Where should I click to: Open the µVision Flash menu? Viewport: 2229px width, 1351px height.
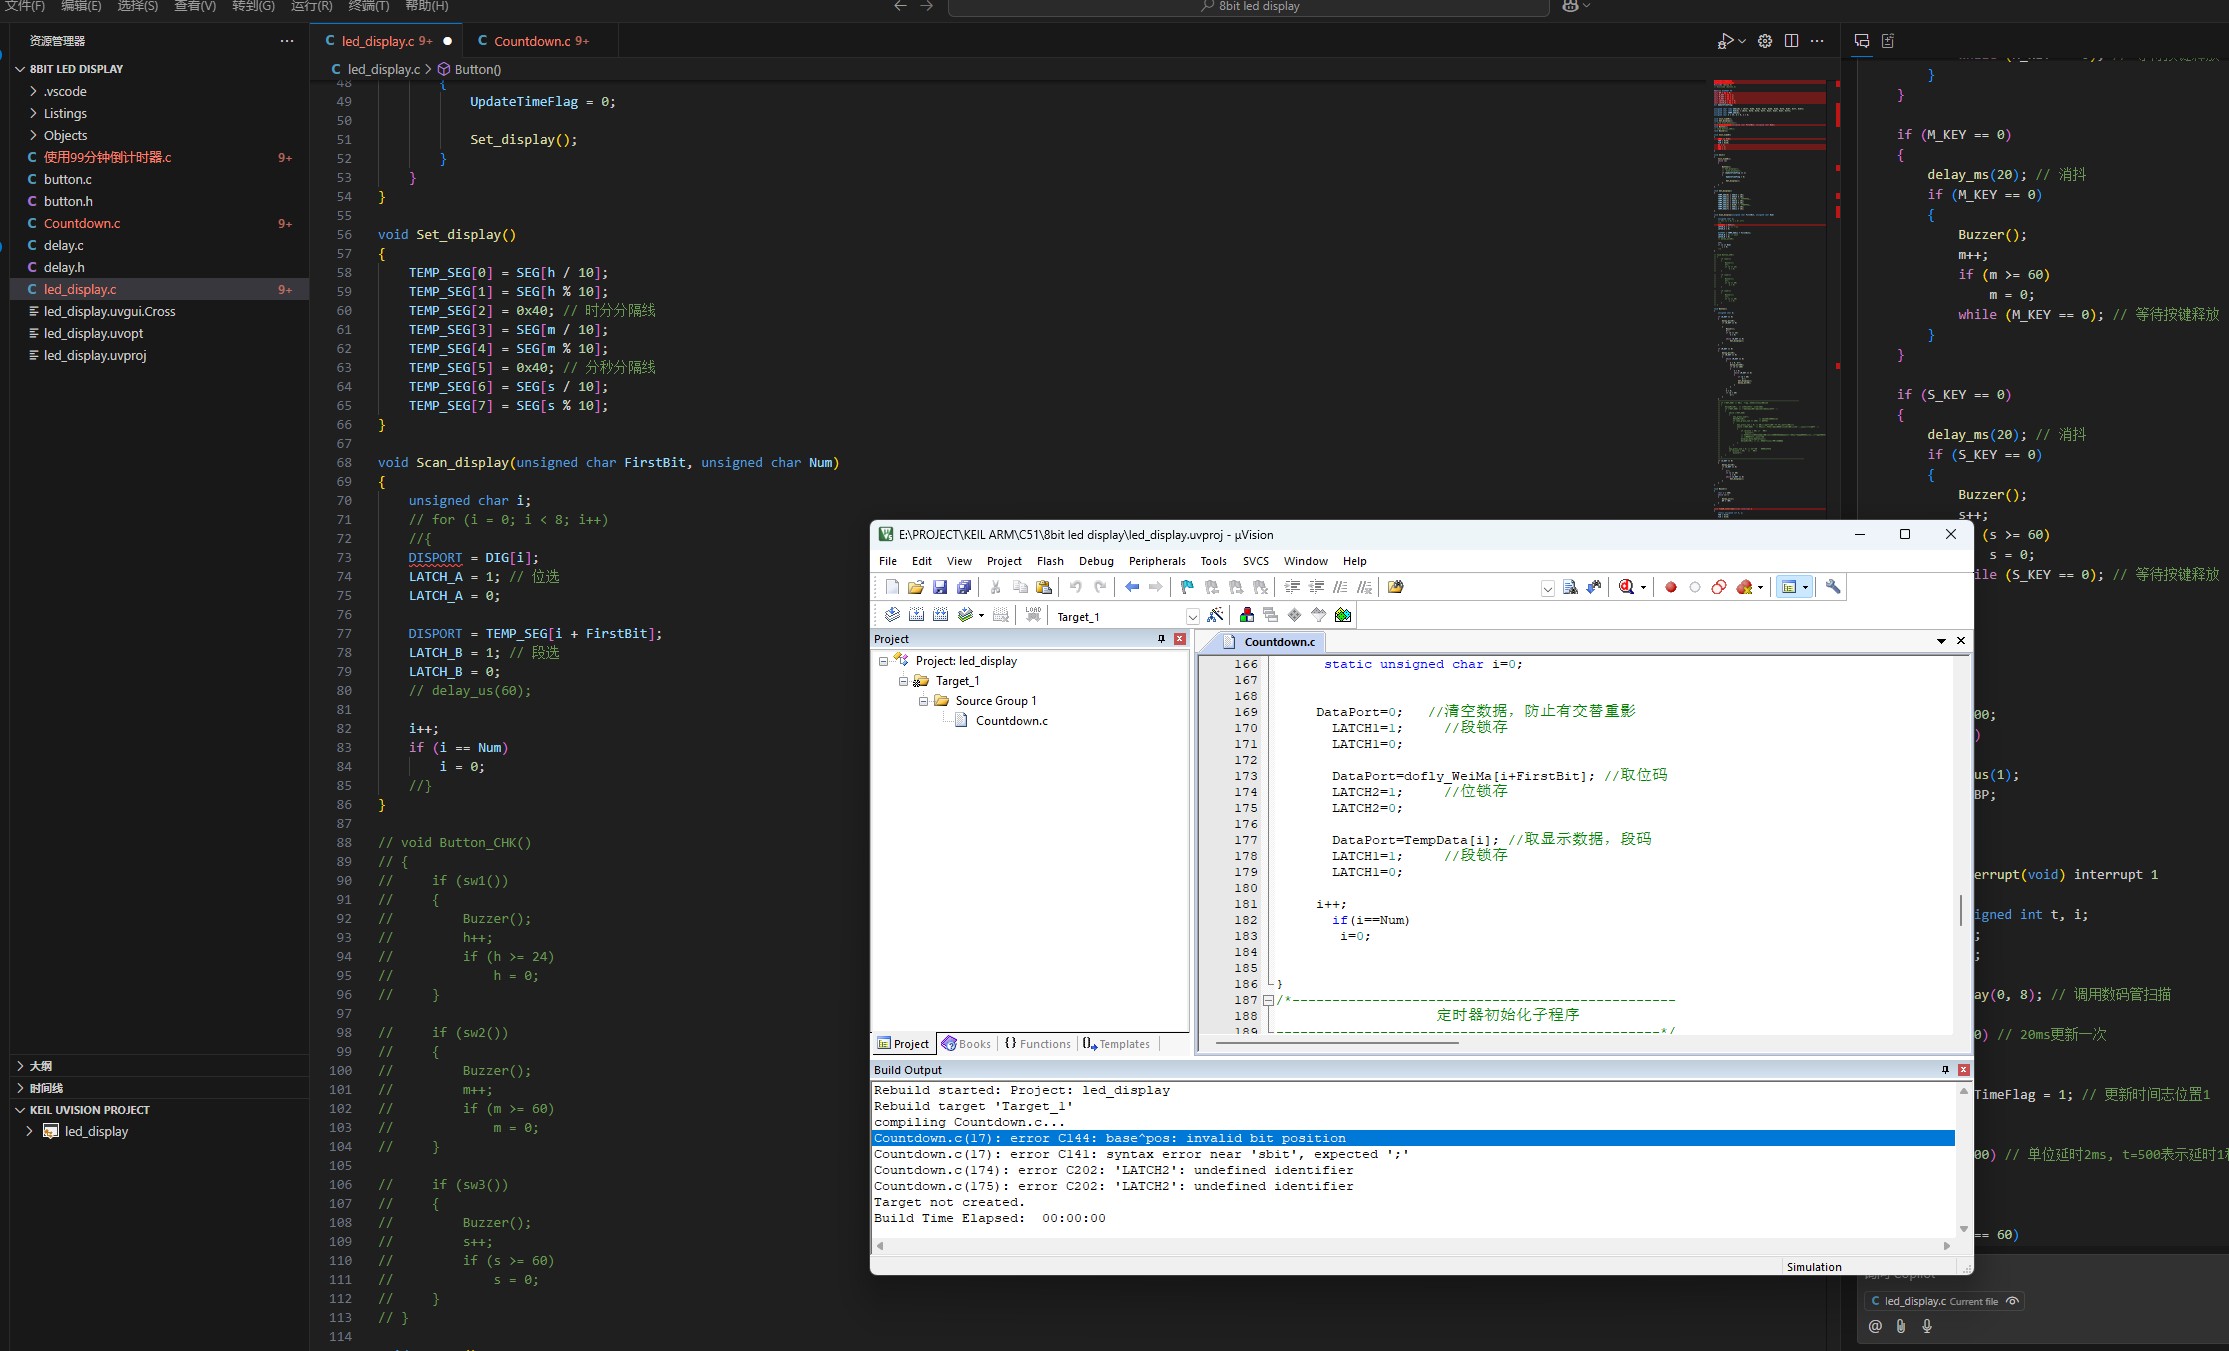[1050, 561]
